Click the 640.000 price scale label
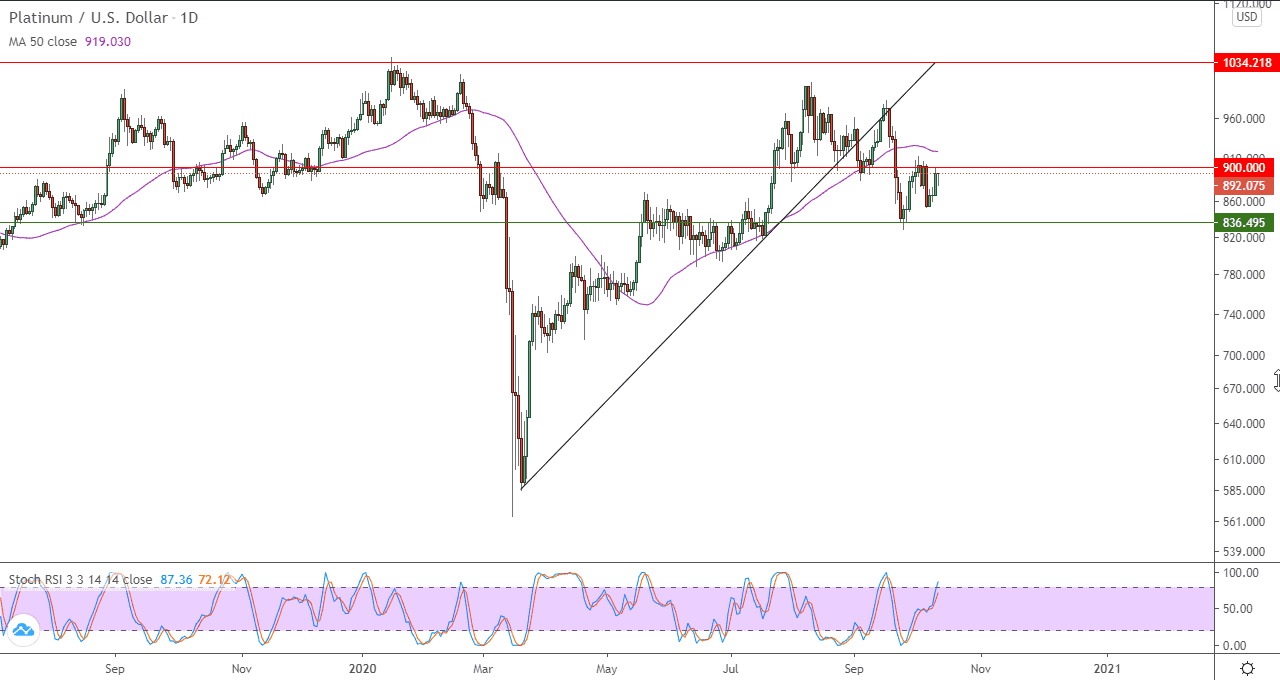This screenshot has width=1280, height=680. click(x=1243, y=424)
